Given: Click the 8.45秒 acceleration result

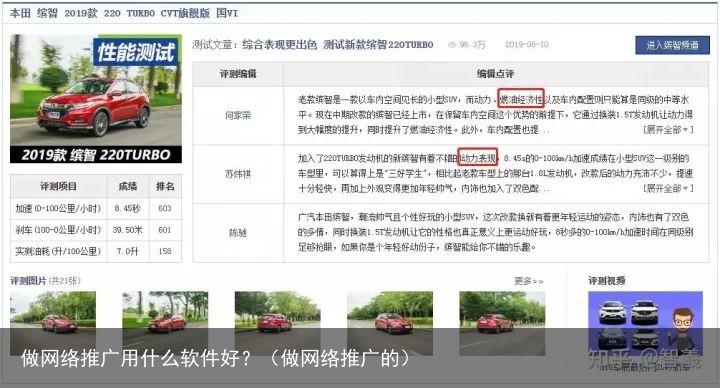Looking at the screenshot, I should coord(128,208).
